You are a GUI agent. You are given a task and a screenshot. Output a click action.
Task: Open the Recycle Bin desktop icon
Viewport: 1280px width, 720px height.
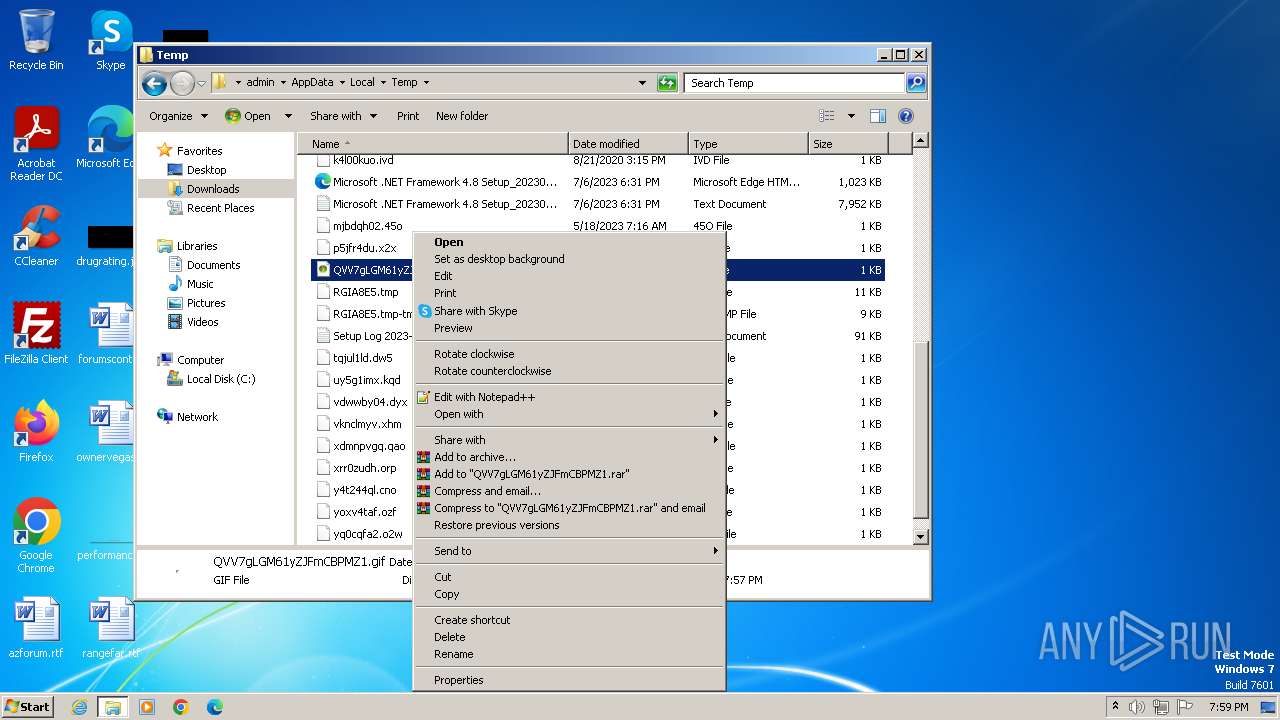[36, 40]
